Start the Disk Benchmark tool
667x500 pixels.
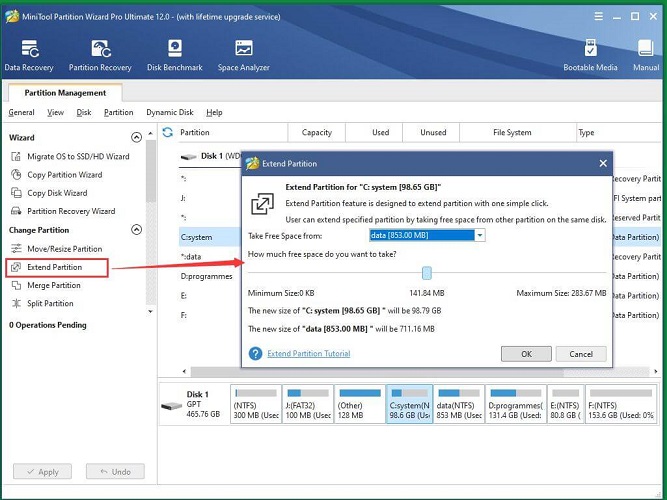174,55
